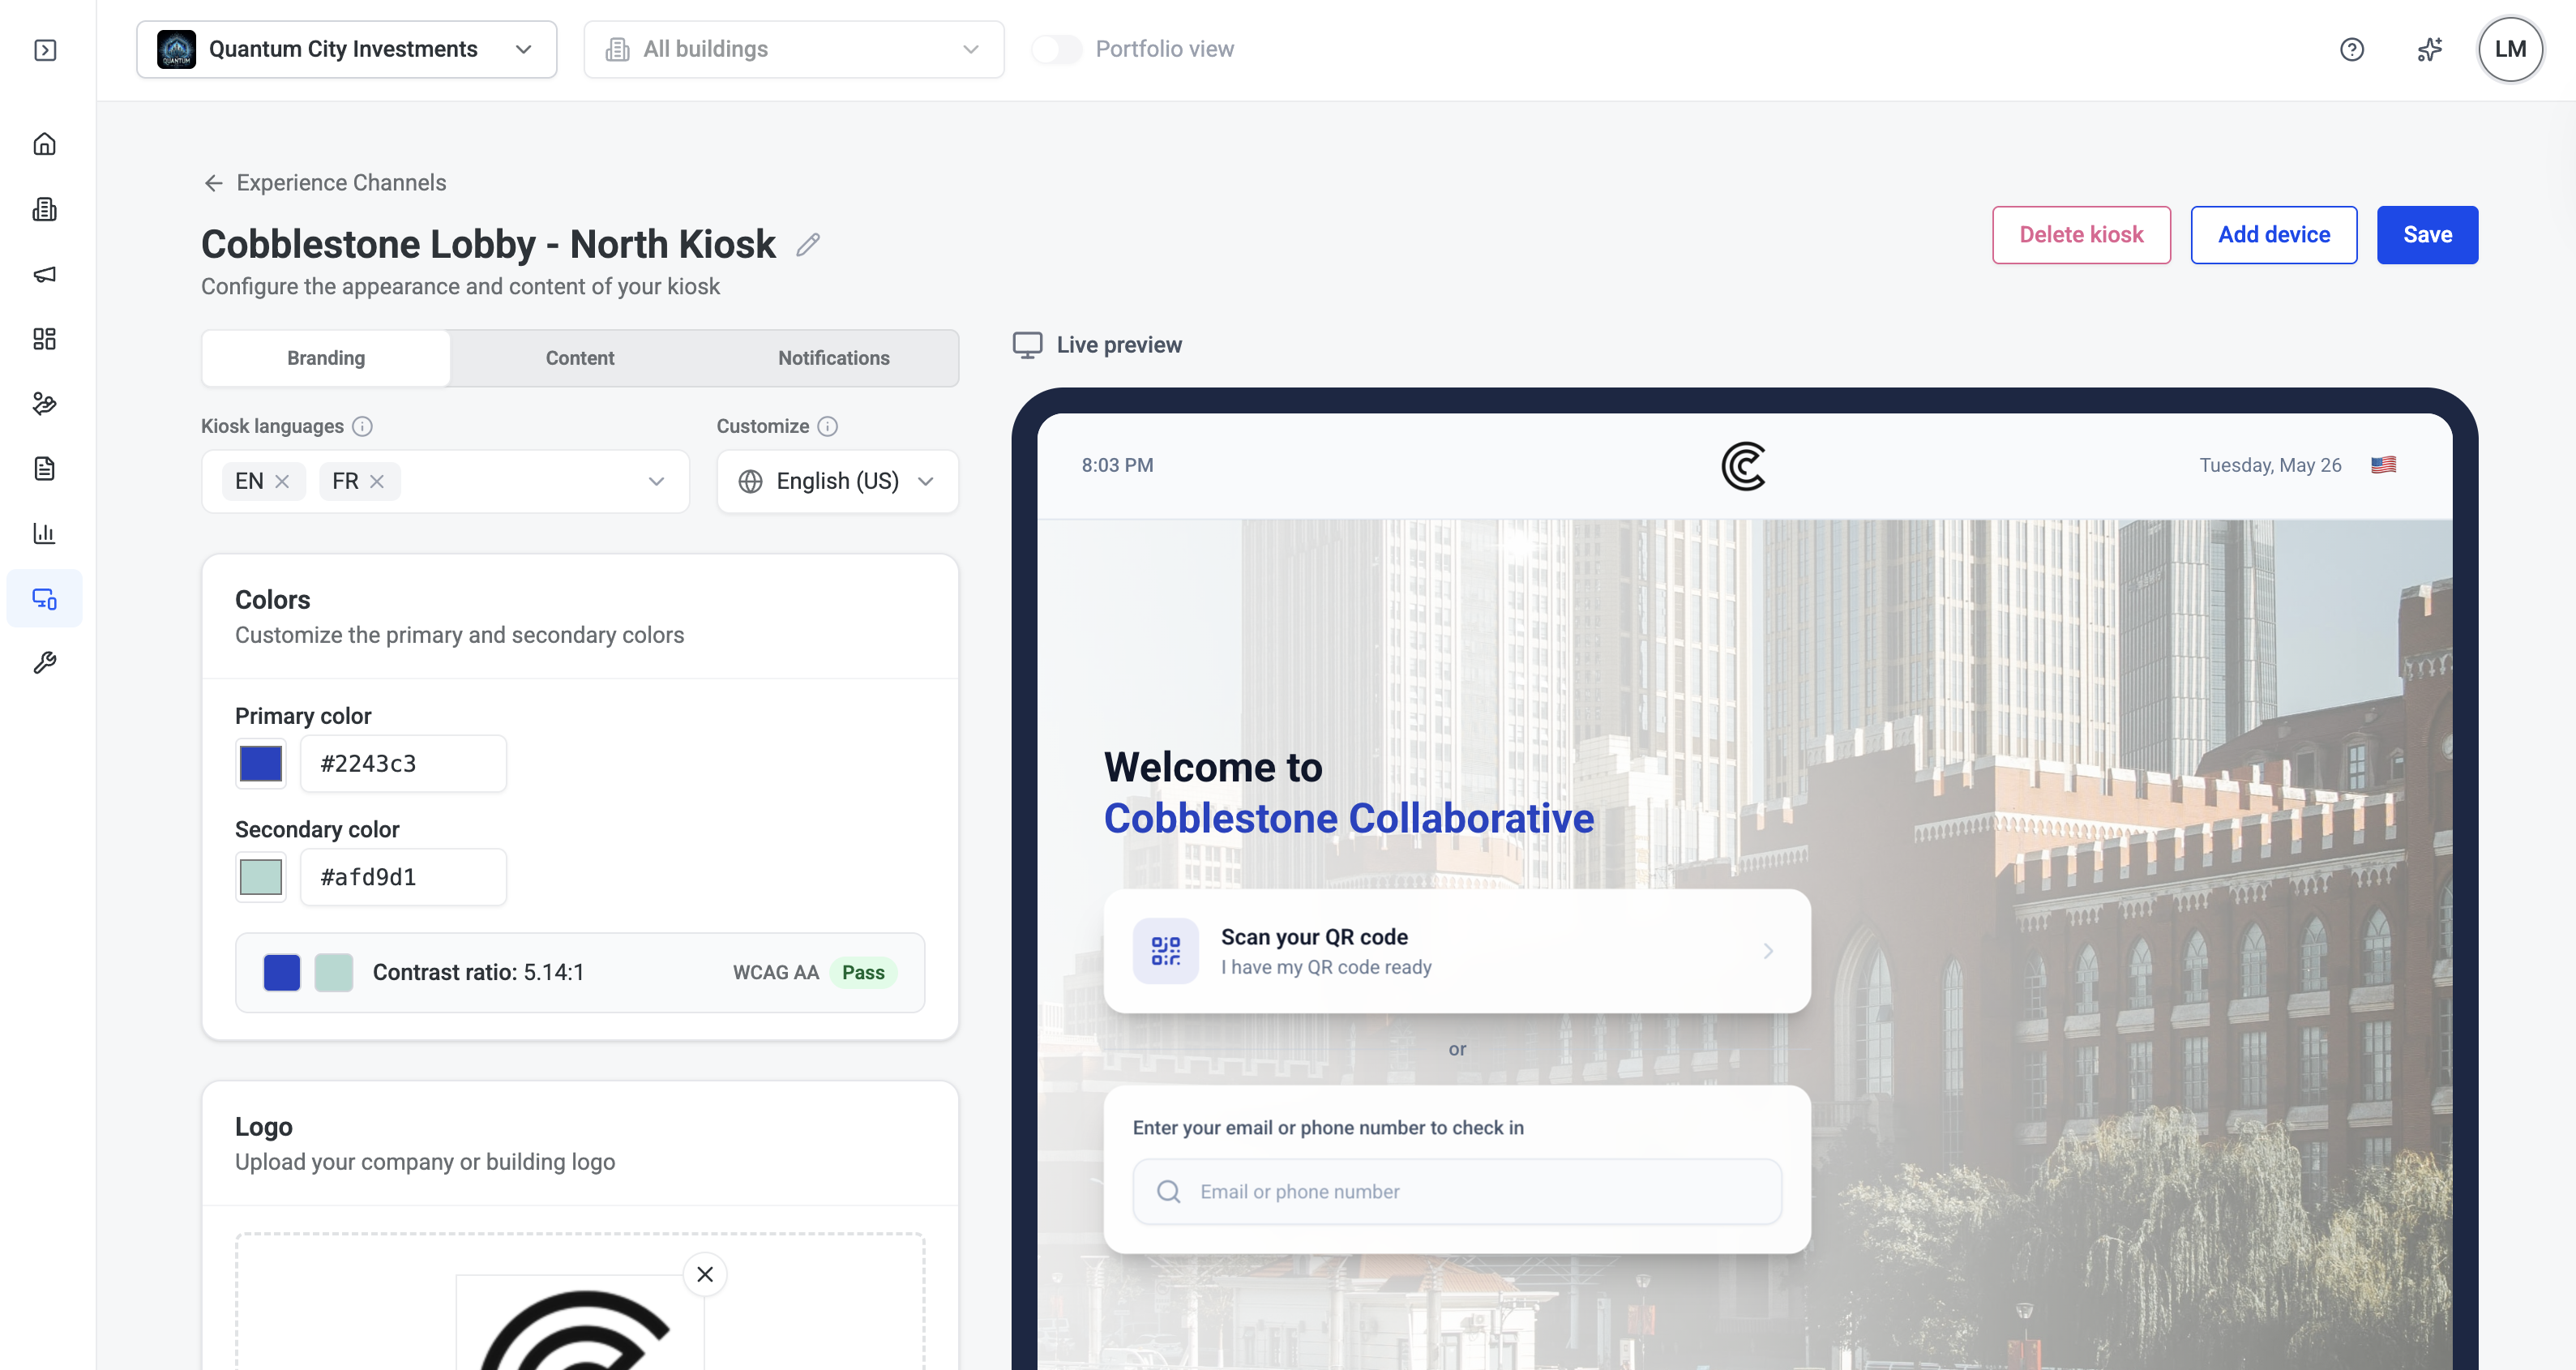Image resolution: width=2576 pixels, height=1370 pixels.
Task: Open the megaphone announcements icon
Action: point(45,274)
